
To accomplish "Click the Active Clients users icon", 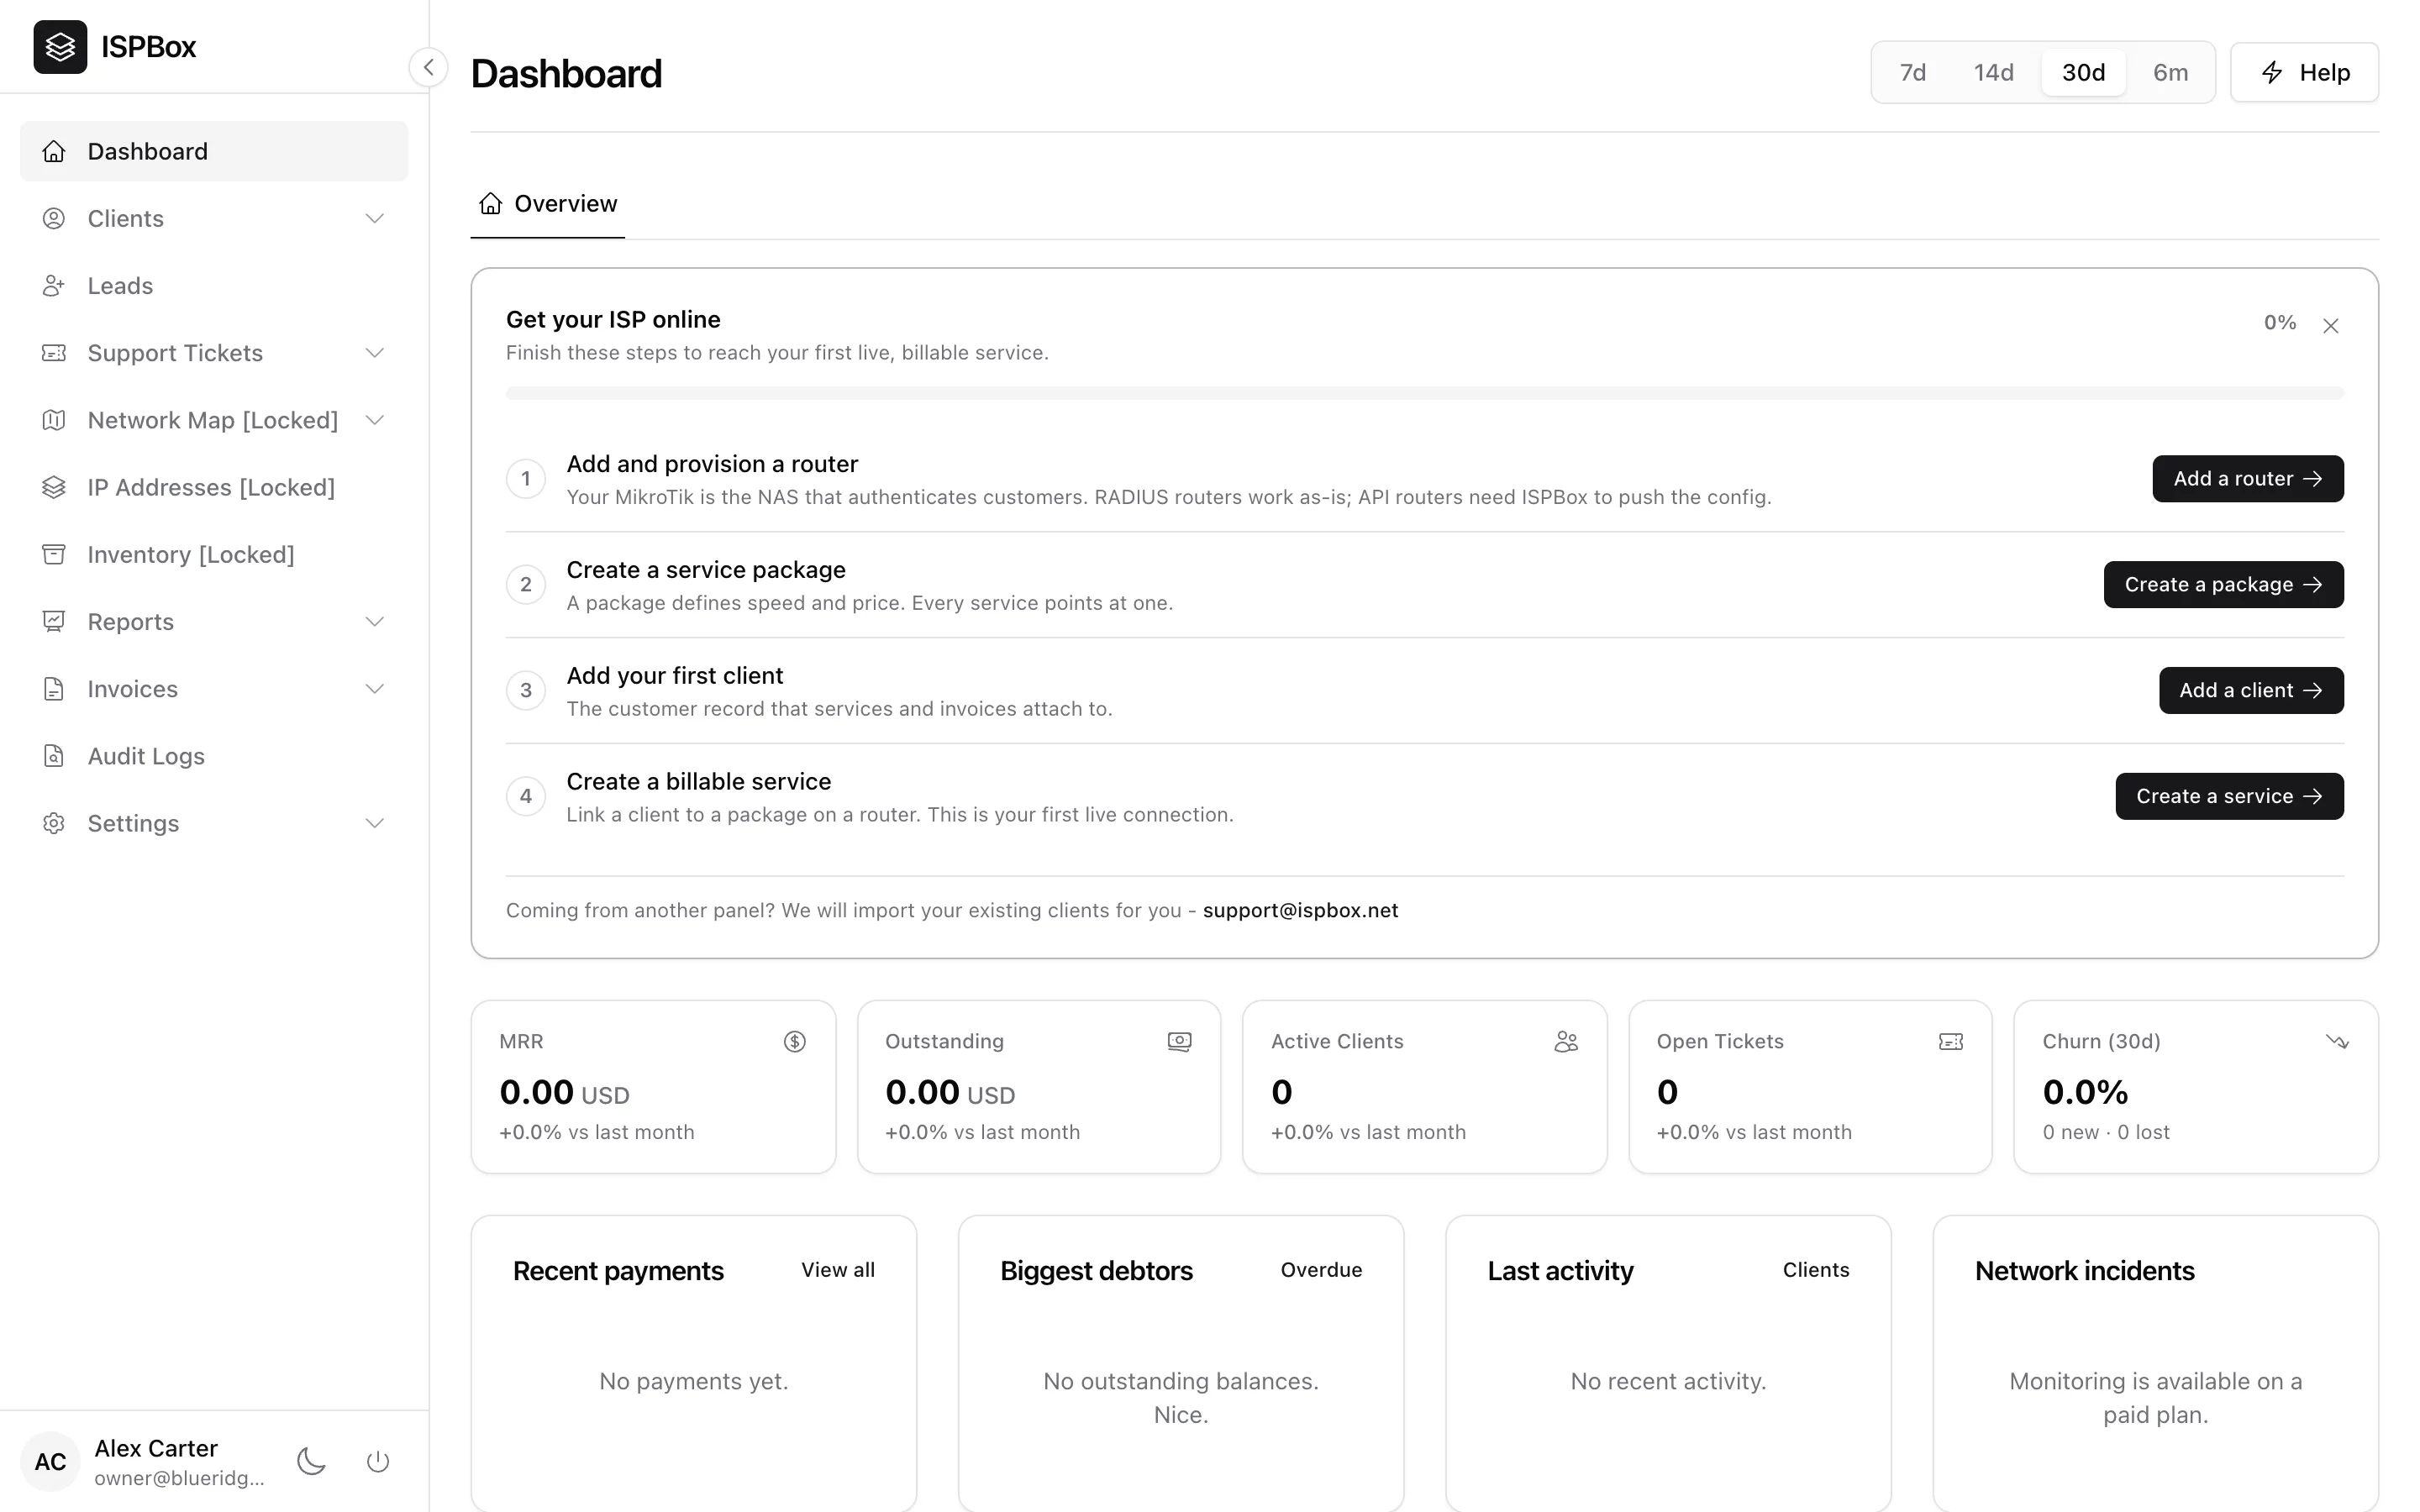I will [x=1566, y=1042].
